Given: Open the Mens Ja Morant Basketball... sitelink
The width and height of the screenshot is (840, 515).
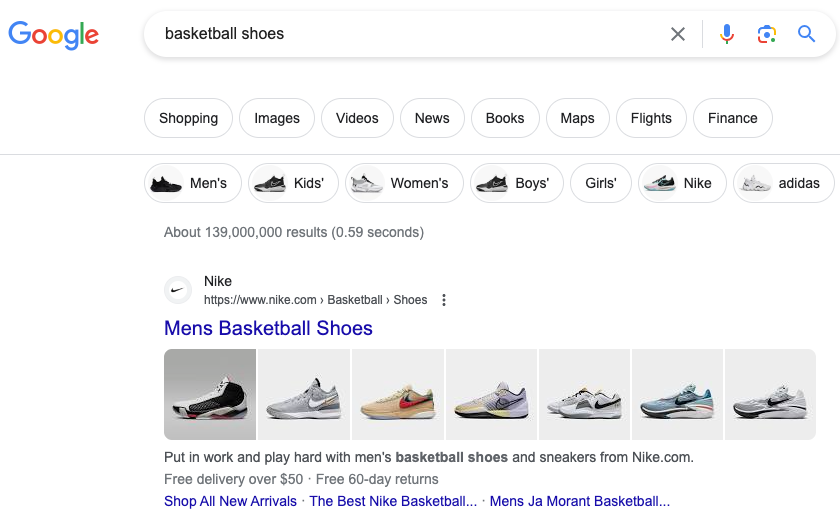Looking at the screenshot, I should (x=580, y=501).
